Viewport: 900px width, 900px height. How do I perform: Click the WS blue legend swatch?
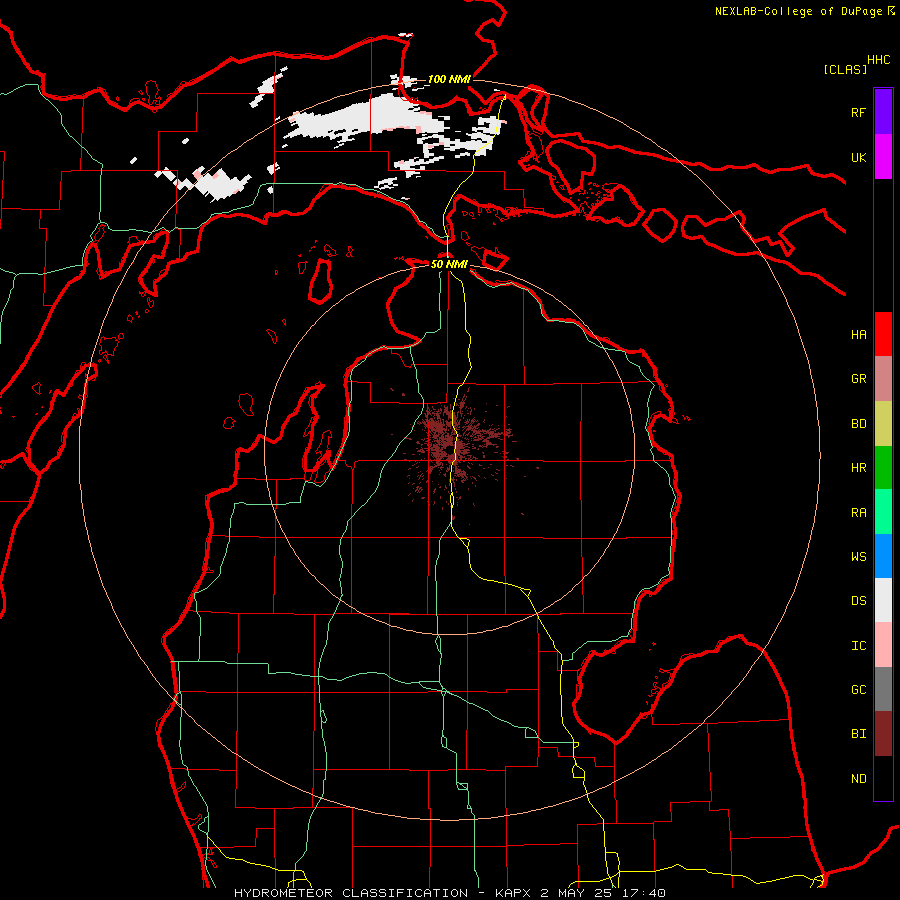883,556
